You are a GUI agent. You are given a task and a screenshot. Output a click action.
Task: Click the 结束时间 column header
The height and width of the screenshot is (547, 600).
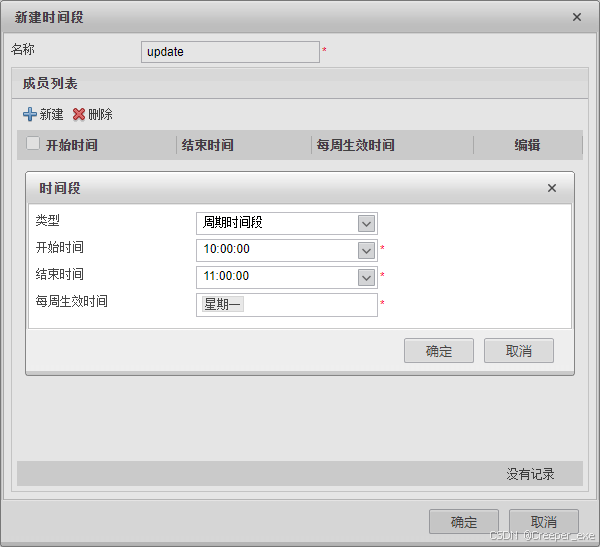[x=207, y=145]
